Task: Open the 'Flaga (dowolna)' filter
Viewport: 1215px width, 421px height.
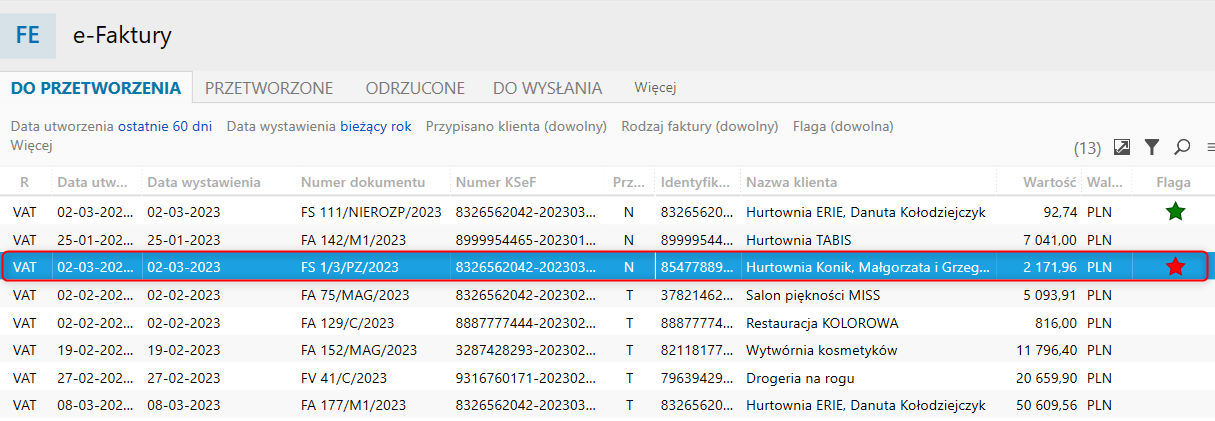Action: point(843,126)
